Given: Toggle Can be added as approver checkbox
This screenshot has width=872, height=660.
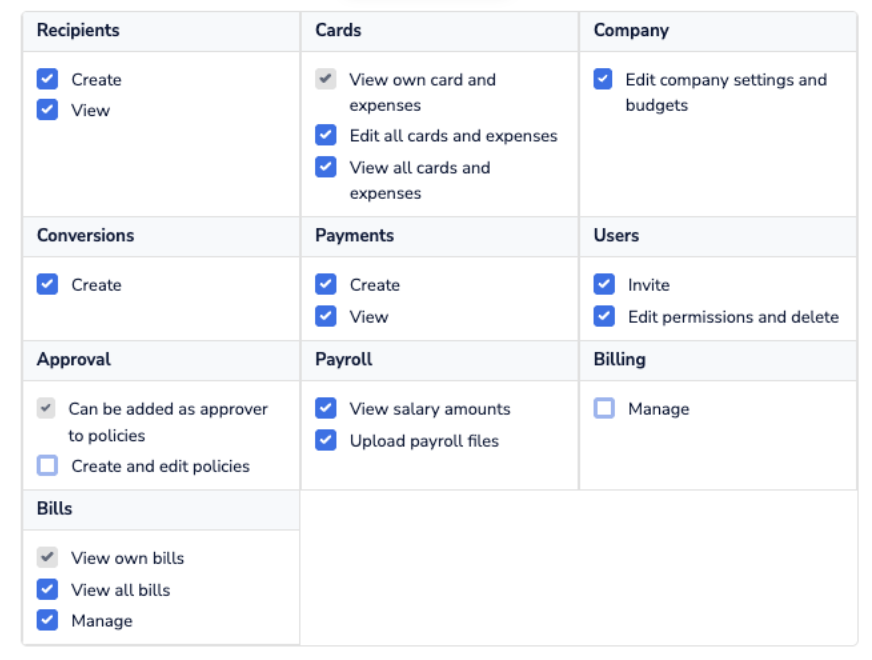Looking at the screenshot, I should tap(46, 408).
